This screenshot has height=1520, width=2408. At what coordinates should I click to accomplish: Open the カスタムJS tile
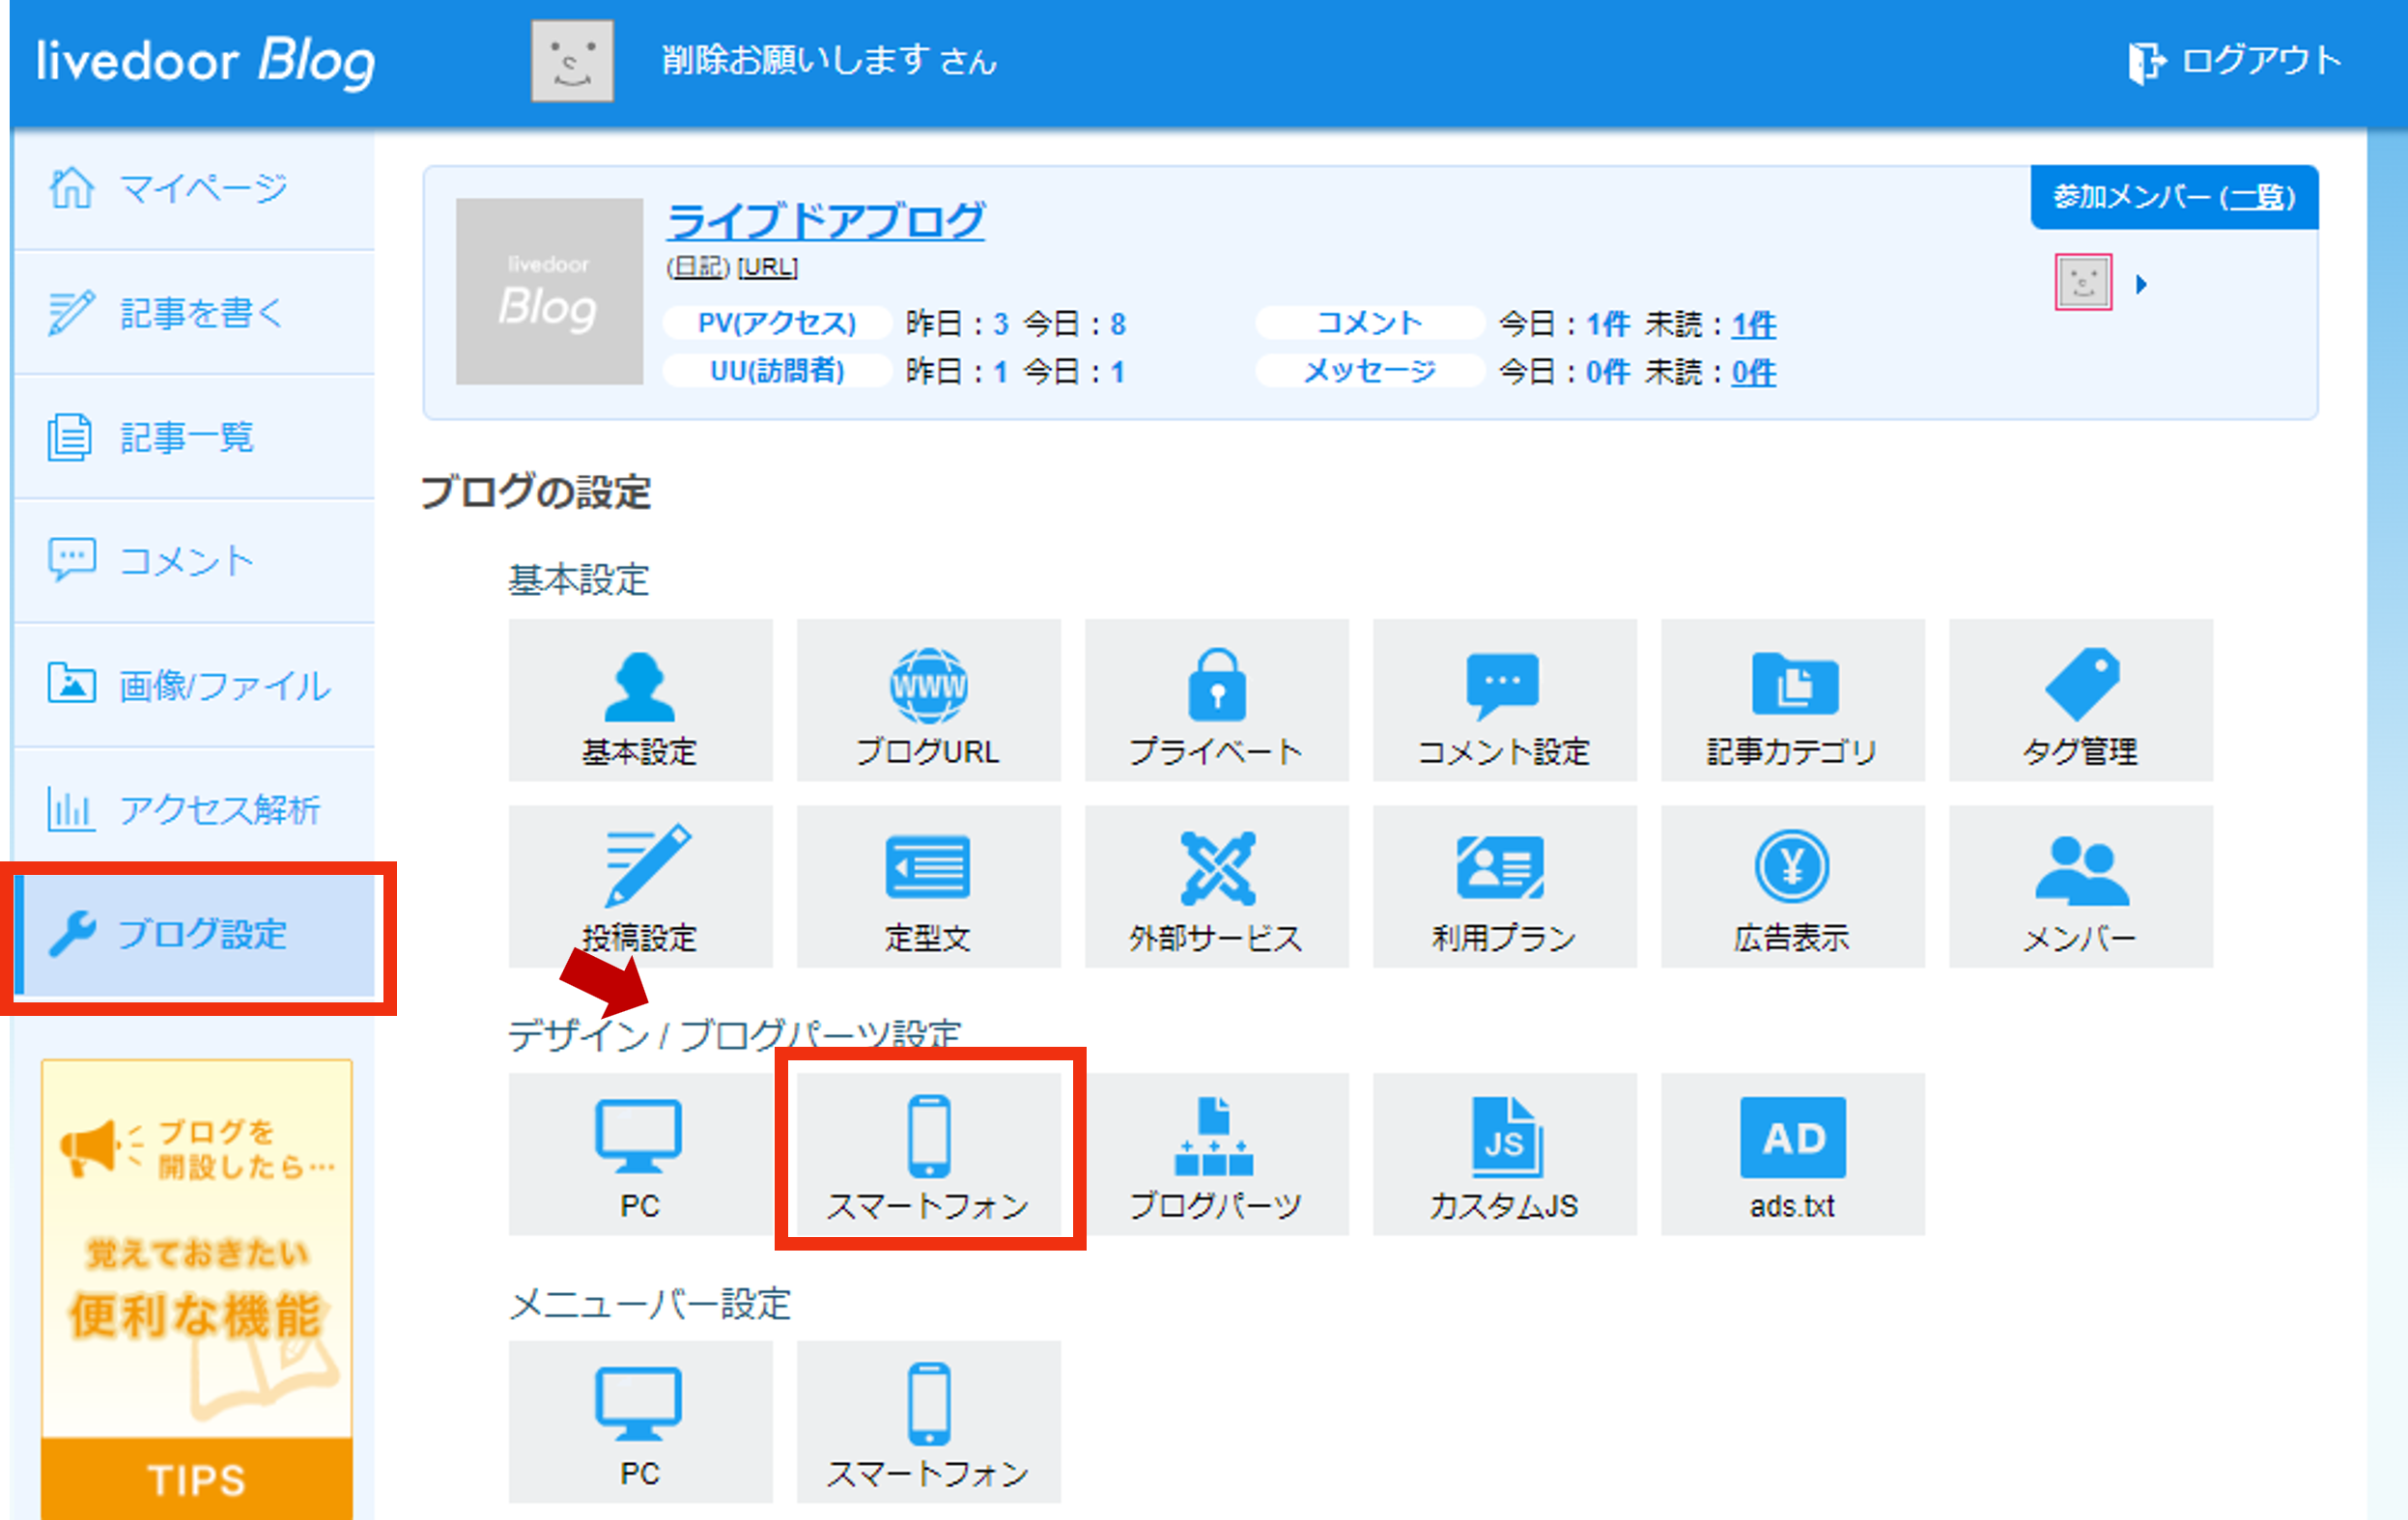click(x=1504, y=1154)
